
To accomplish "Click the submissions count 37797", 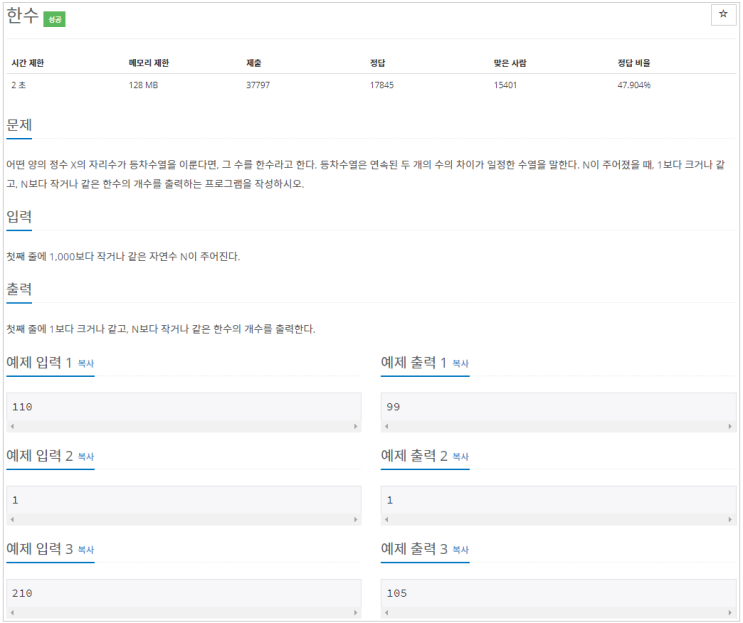I will 258,85.
